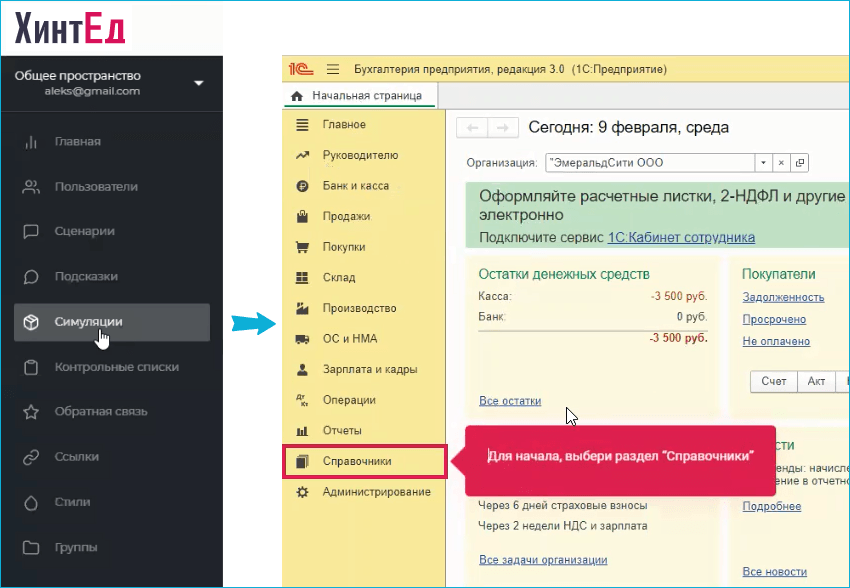Screen dimensions: 850x588
Task: Clear the organization field with the × button
Action: click(x=780, y=162)
